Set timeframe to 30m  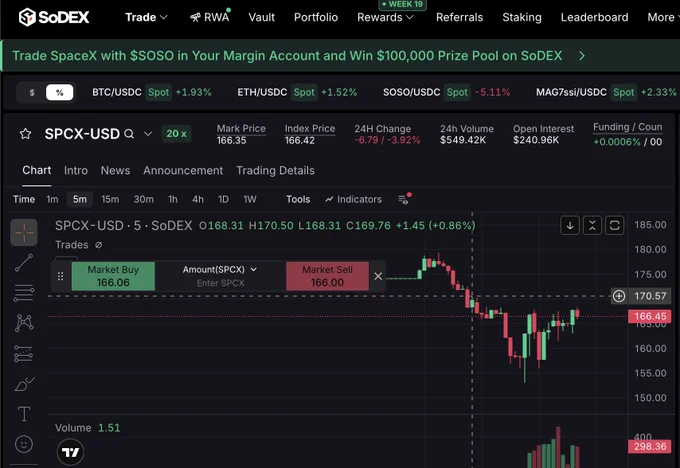144,199
